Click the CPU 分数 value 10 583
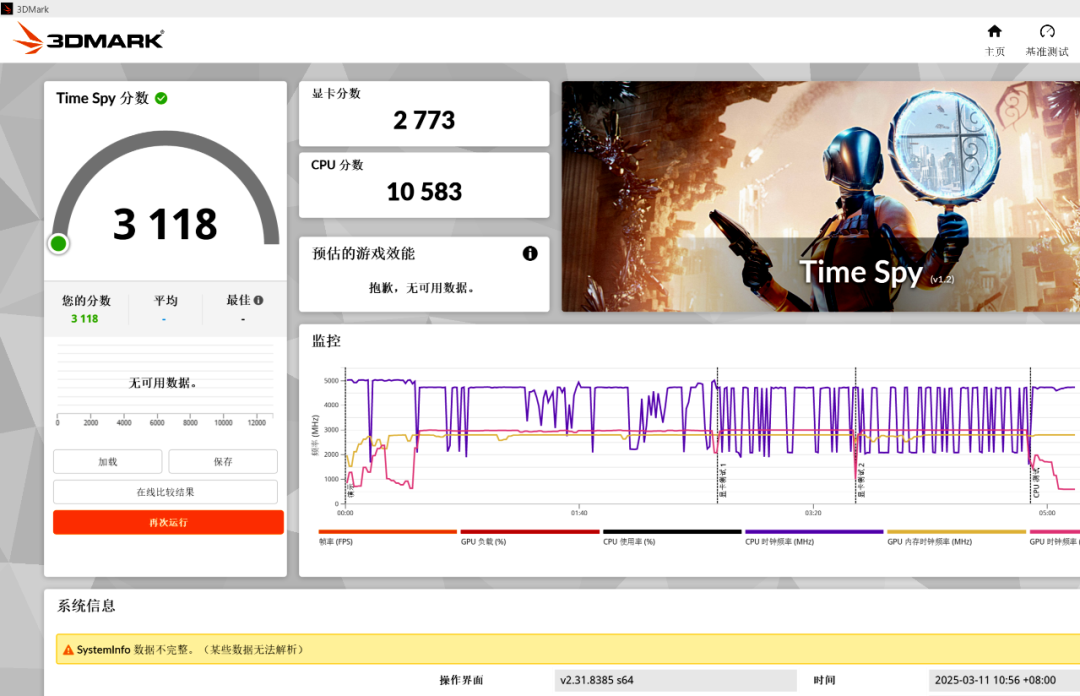 (424, 192)
